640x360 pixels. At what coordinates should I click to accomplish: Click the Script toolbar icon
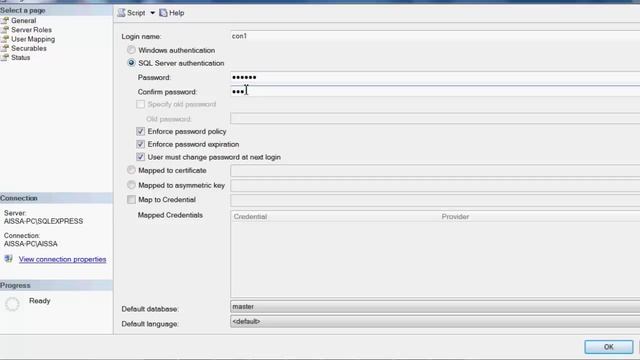(x=121, y=13)
